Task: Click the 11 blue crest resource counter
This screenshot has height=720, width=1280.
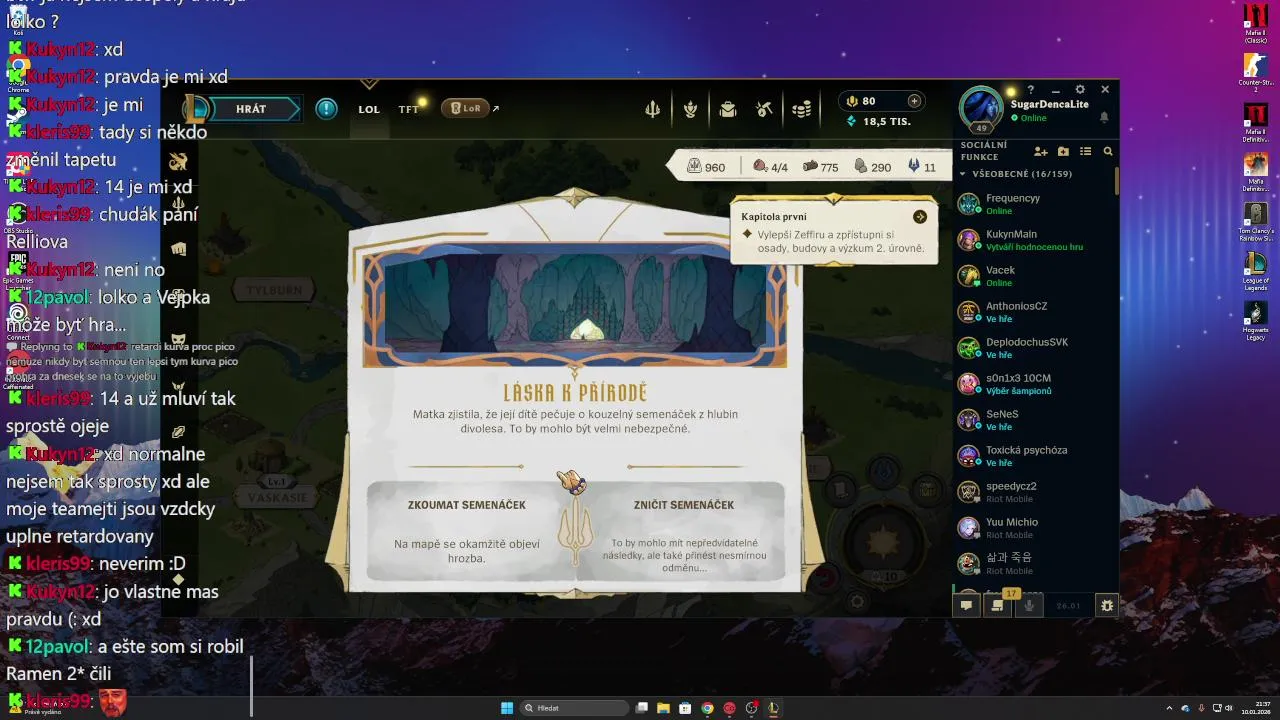Action: 921,167
